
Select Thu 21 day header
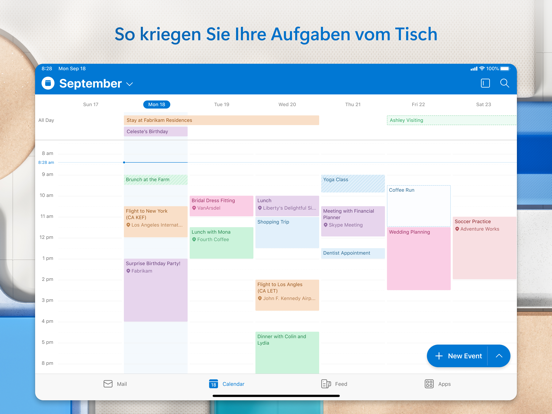click(353, 104)
